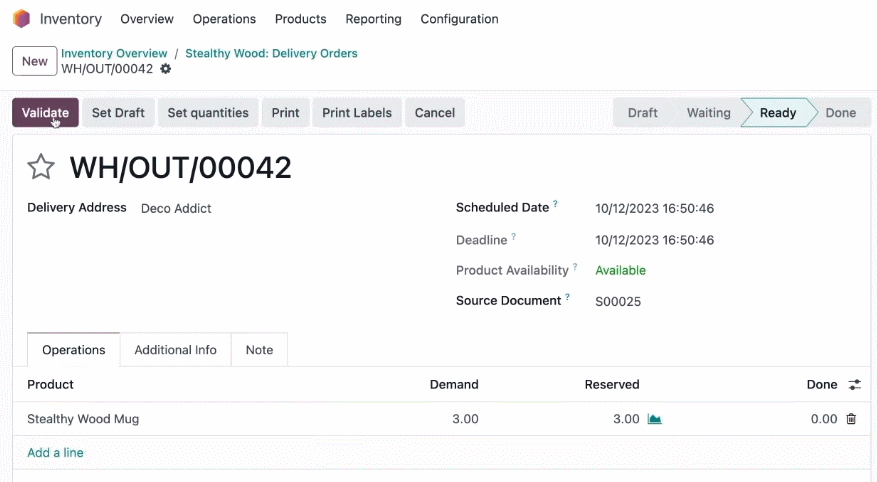Screen dimensions: 877x482
Task: Open column settings icon next to Done
Action: [855, 385]
